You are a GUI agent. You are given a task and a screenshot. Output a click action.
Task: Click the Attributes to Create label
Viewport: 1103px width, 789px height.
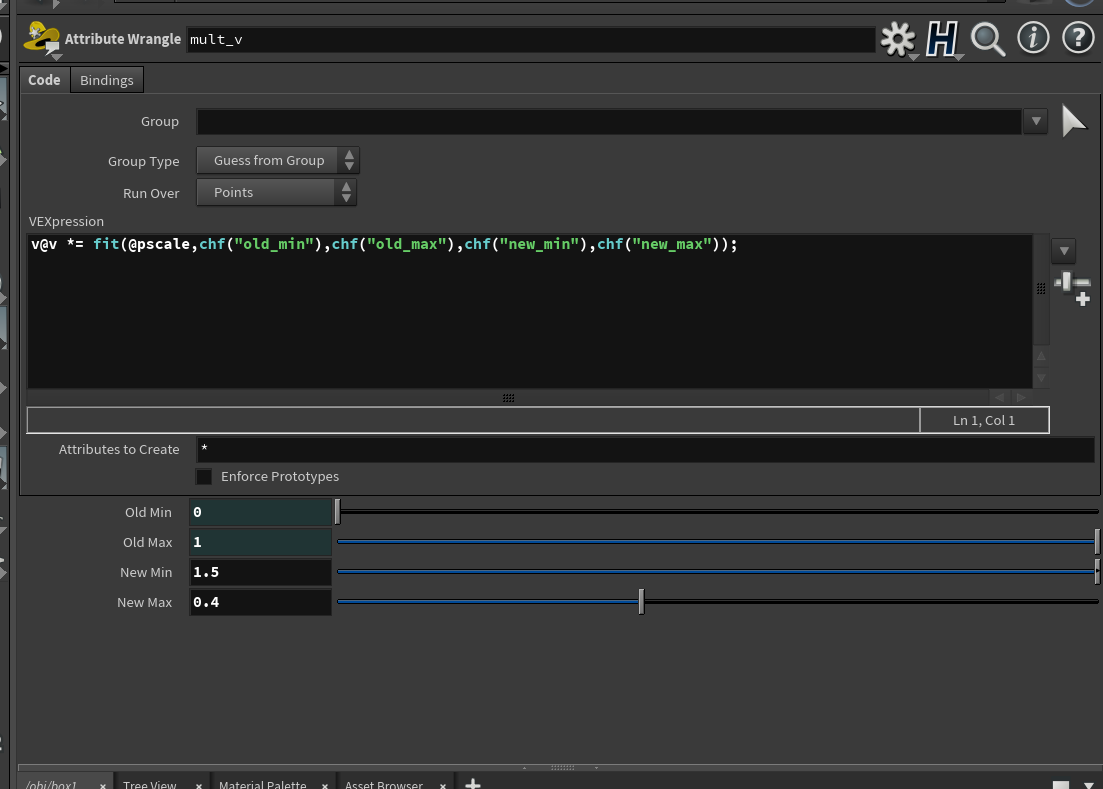click(x=119, y=449)
